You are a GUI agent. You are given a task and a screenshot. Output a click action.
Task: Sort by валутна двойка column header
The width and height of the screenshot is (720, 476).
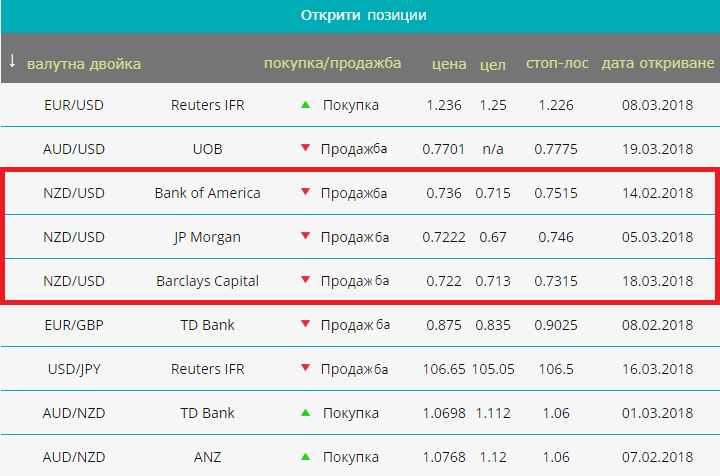pos(84,64)
